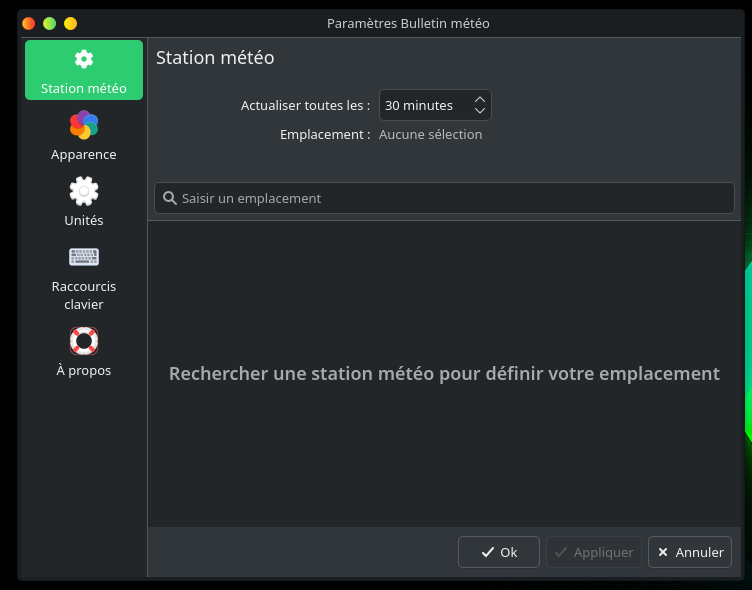
Task: Decrease update interval with the down arrow
Action: click(480, 111)
